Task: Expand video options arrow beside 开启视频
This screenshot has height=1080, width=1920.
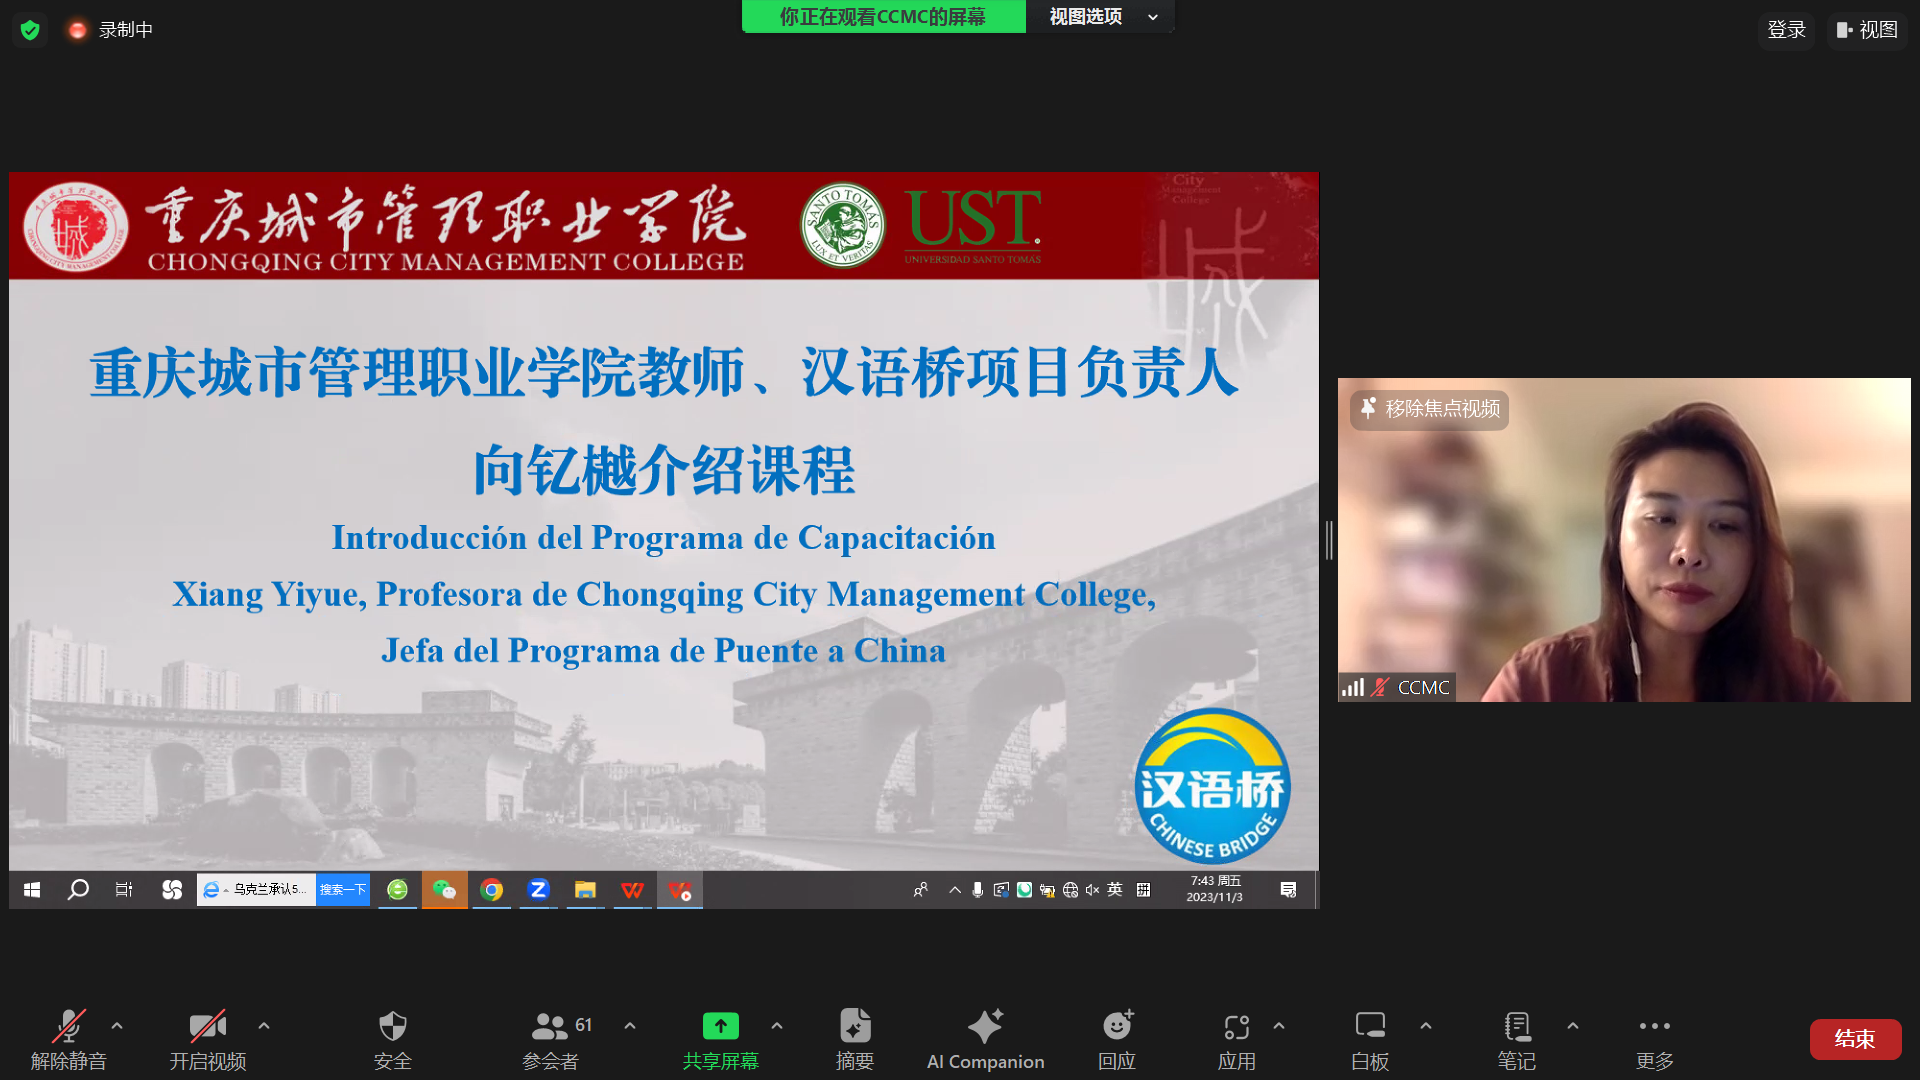Action: [264, 1026]
